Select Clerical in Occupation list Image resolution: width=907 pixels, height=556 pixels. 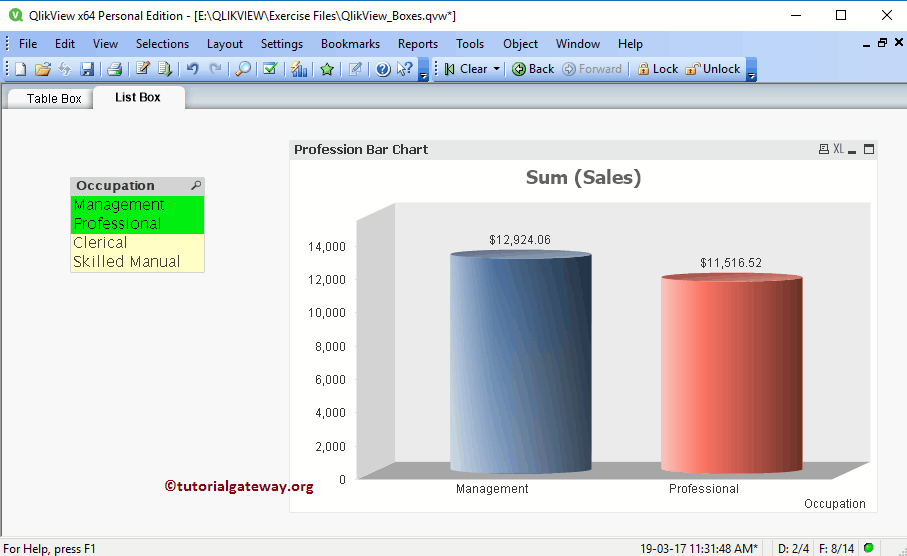(x=138, y=243)
